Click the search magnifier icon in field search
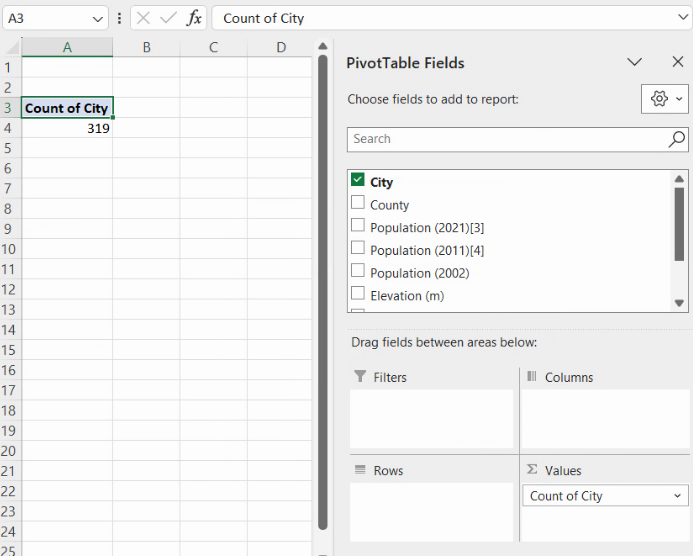 (677, 139)
